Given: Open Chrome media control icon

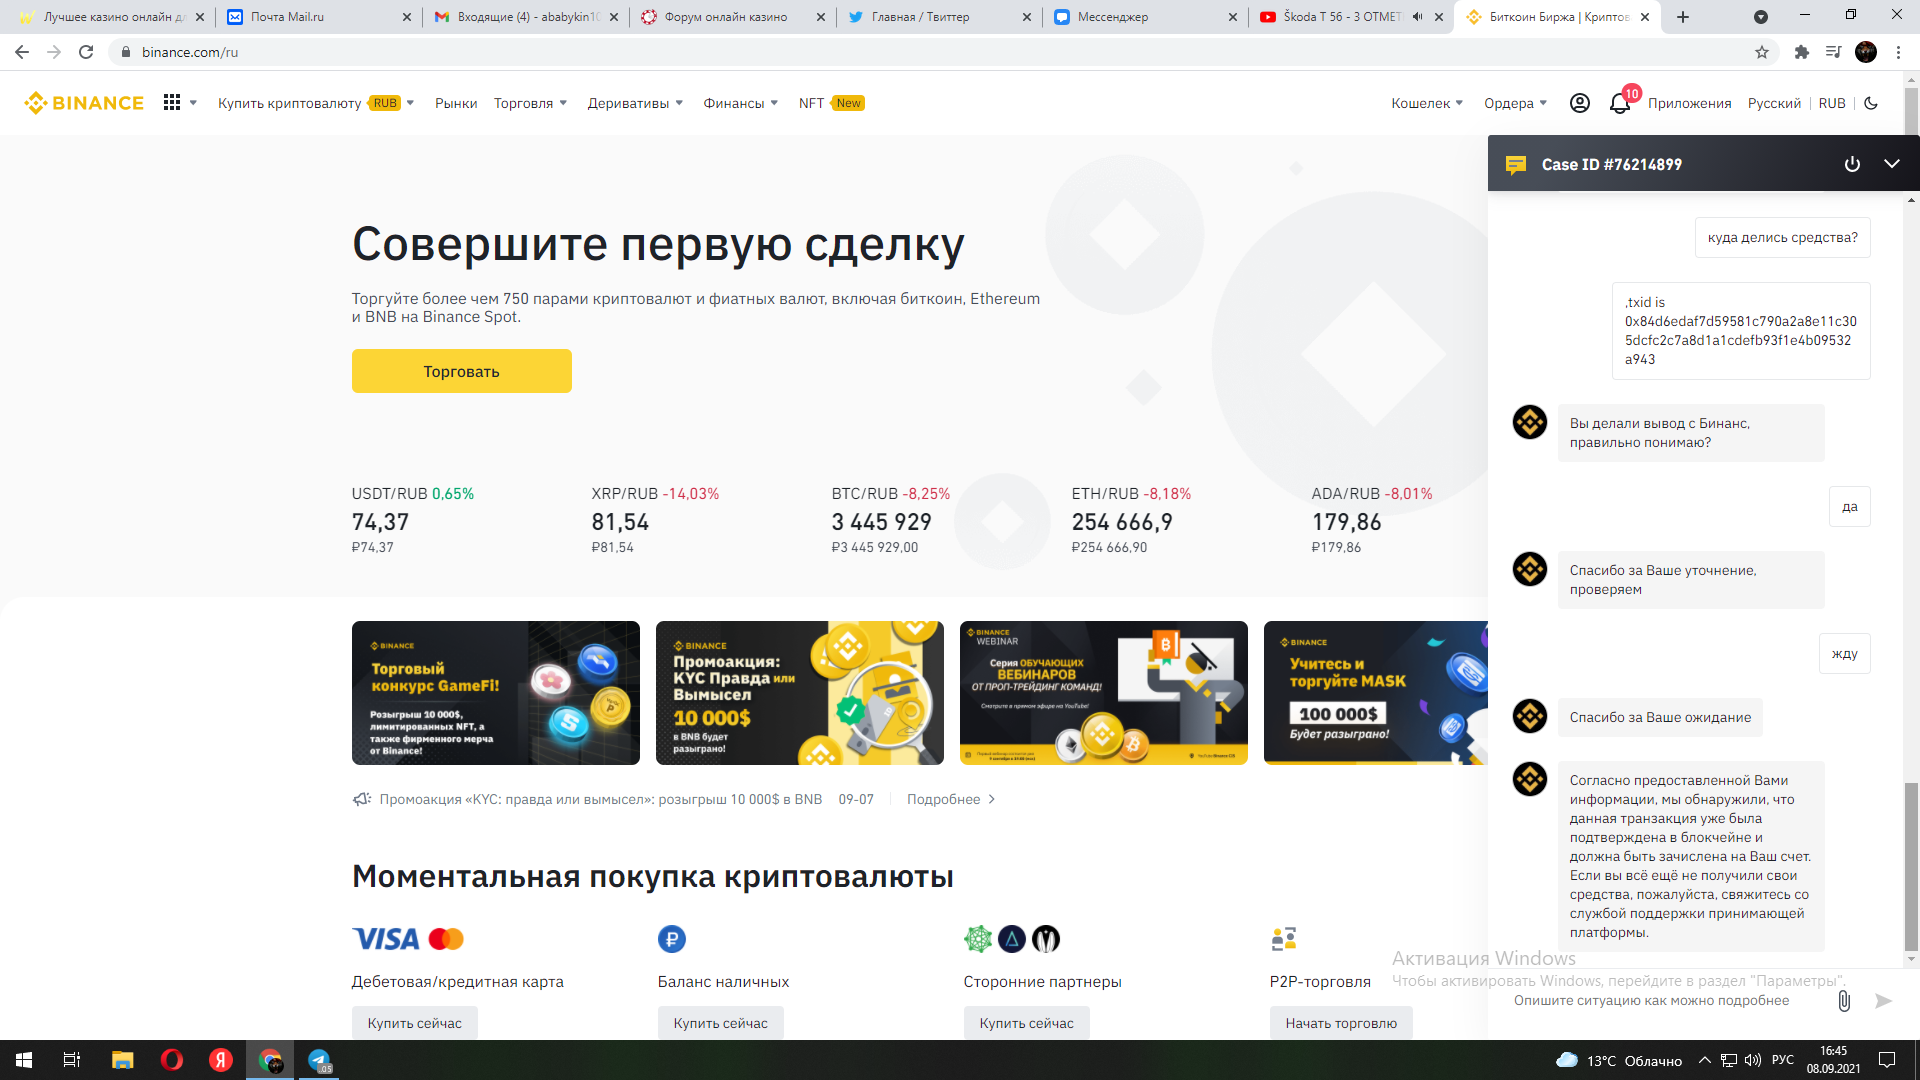Looking at the screenshot, I should [1833, 52].
